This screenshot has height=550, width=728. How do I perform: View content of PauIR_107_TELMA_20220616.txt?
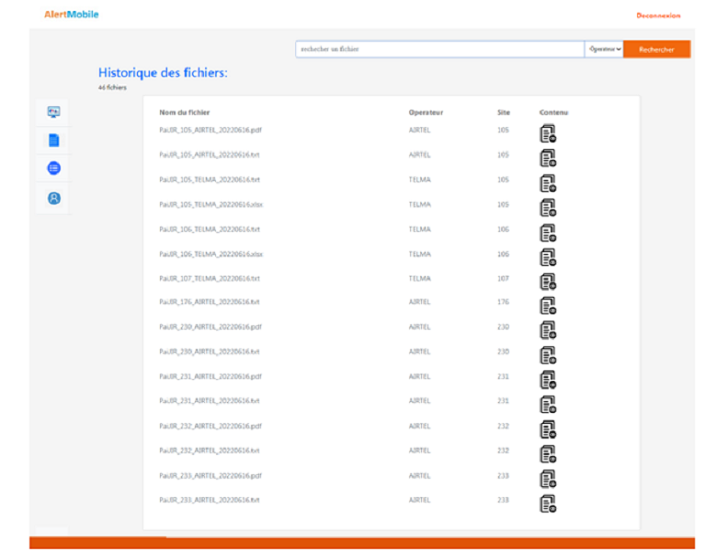pos(547,282)
